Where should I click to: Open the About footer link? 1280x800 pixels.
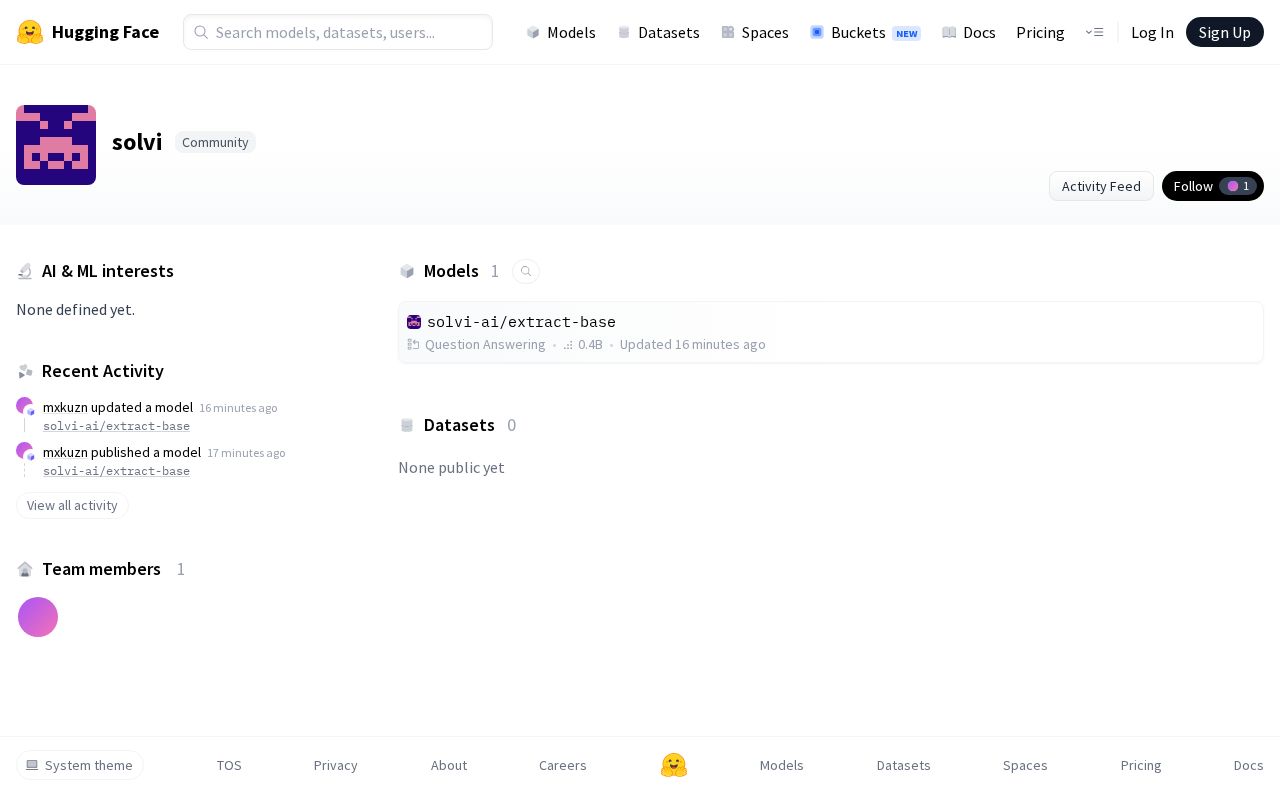coord(449,765)
